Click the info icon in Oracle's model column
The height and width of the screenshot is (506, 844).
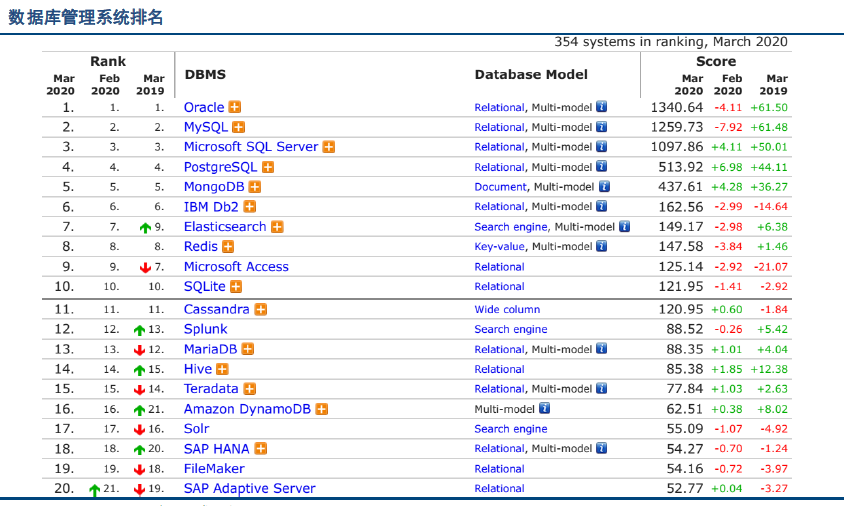point(602,107)
